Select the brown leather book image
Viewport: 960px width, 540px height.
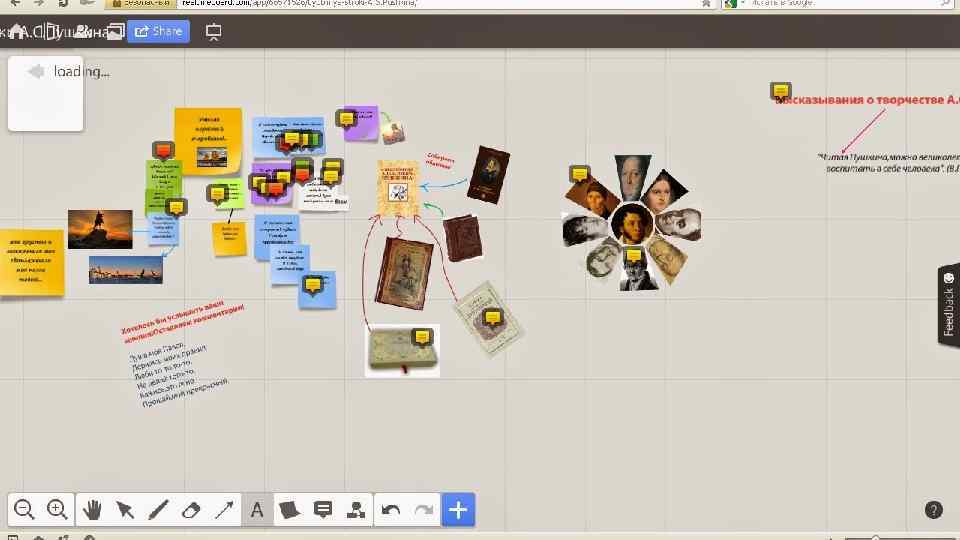[462, 238]
